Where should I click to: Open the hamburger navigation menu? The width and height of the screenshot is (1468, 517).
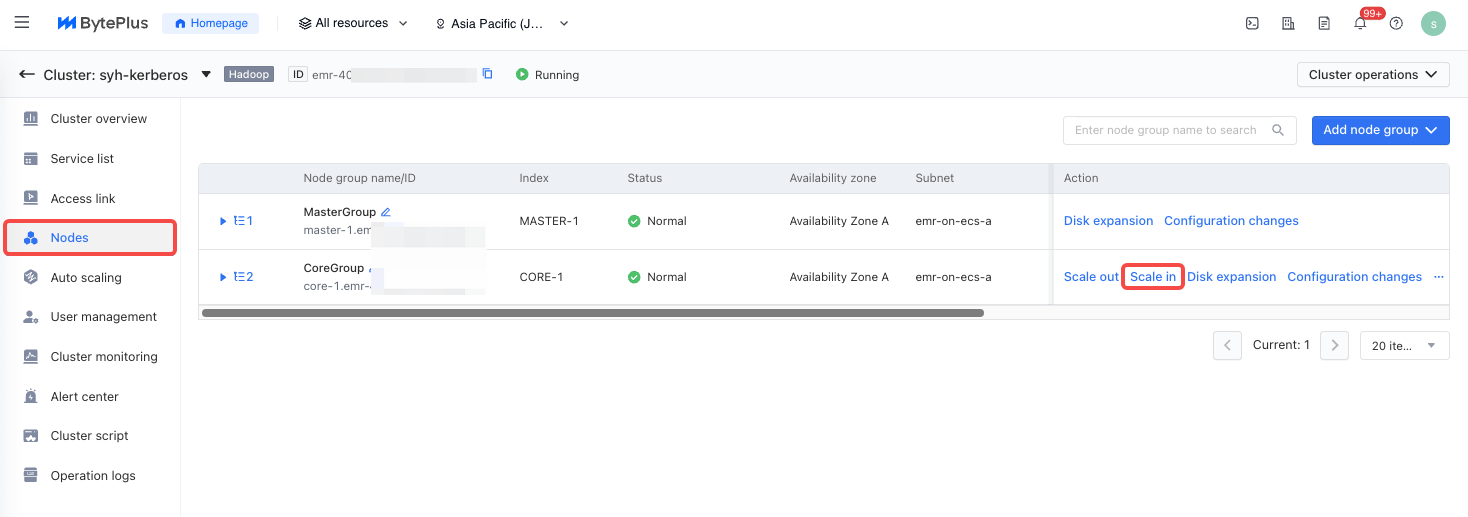(x=22, y=22)
